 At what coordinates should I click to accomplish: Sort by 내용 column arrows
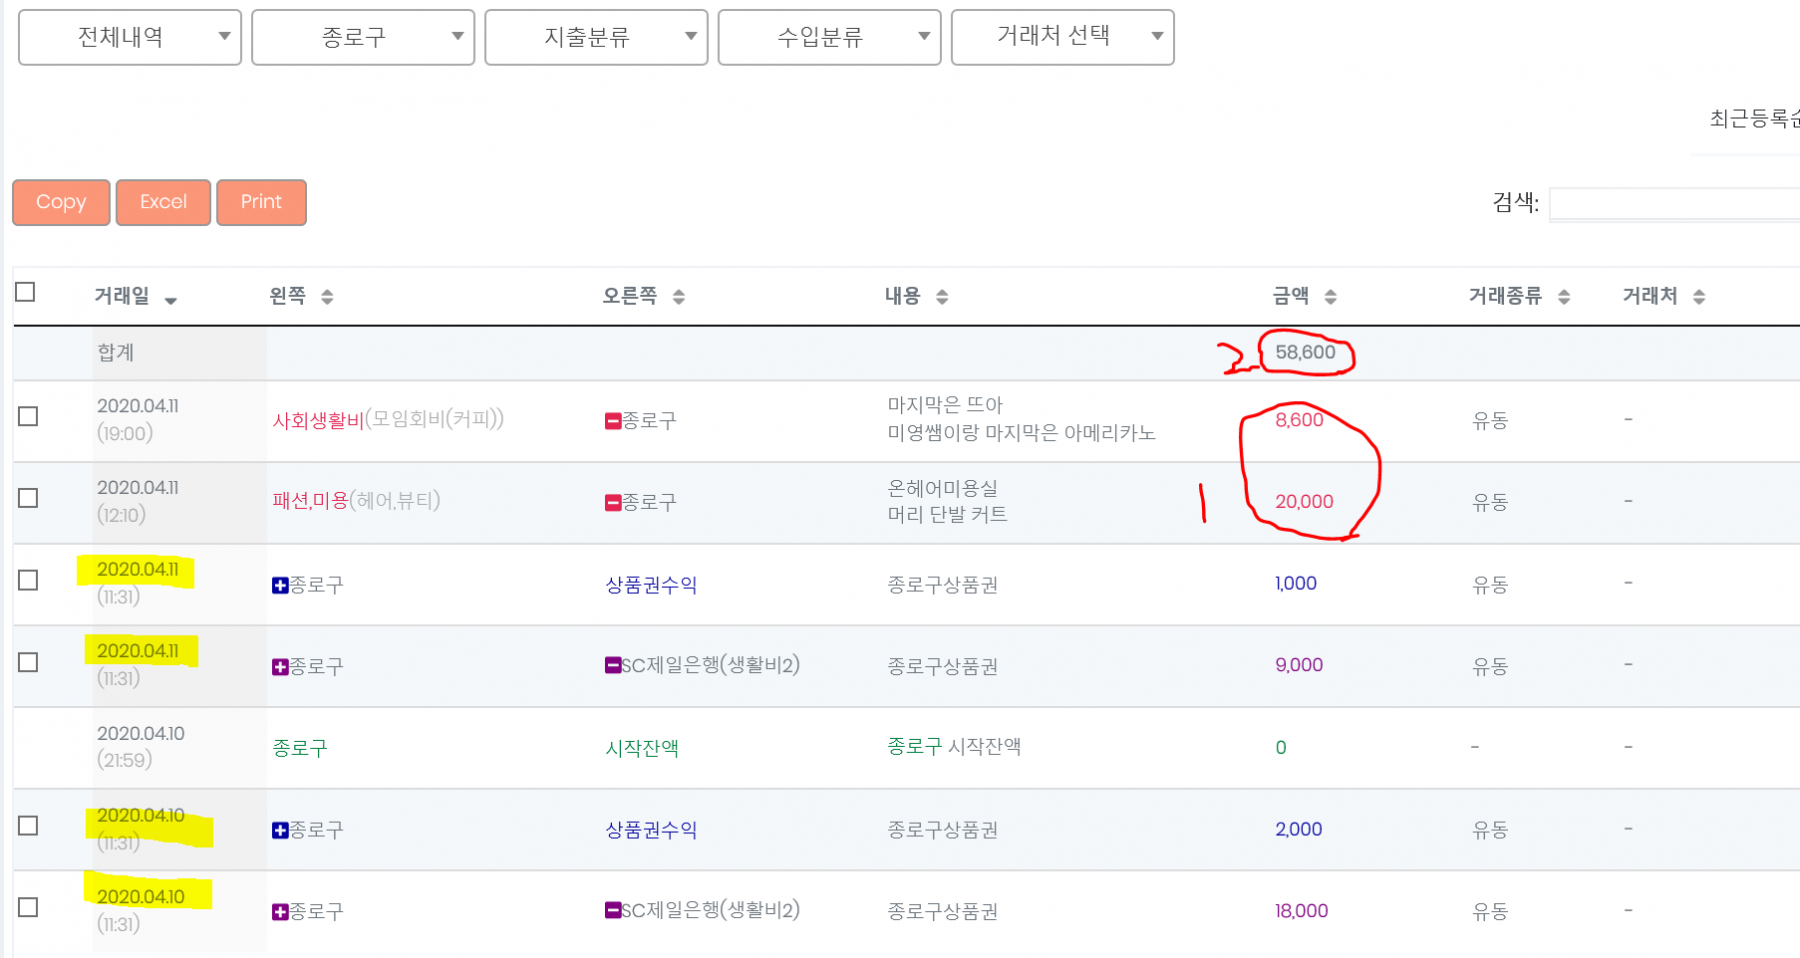click(x=941, y=297)
